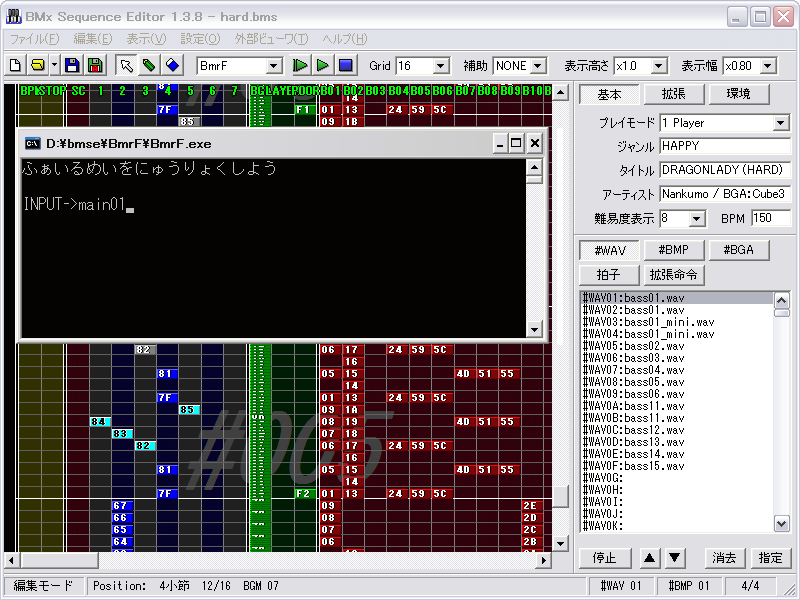Select the green pencil write tool

[x=149, y=66]
